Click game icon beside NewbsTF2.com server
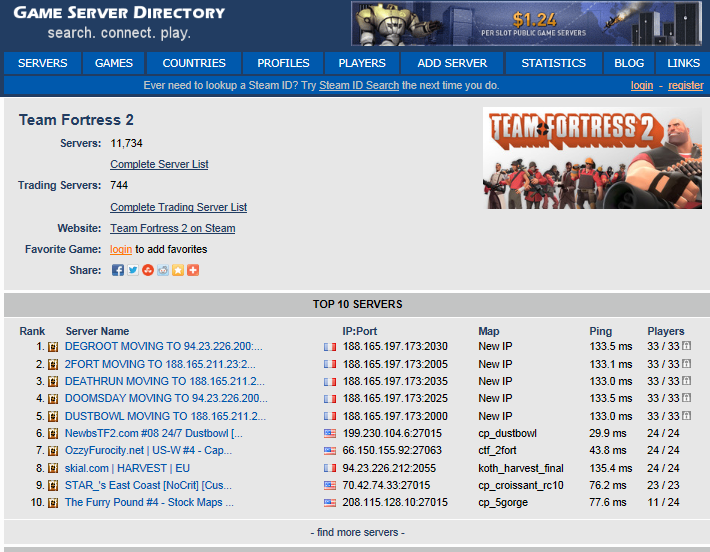 (x=53, y=434)
